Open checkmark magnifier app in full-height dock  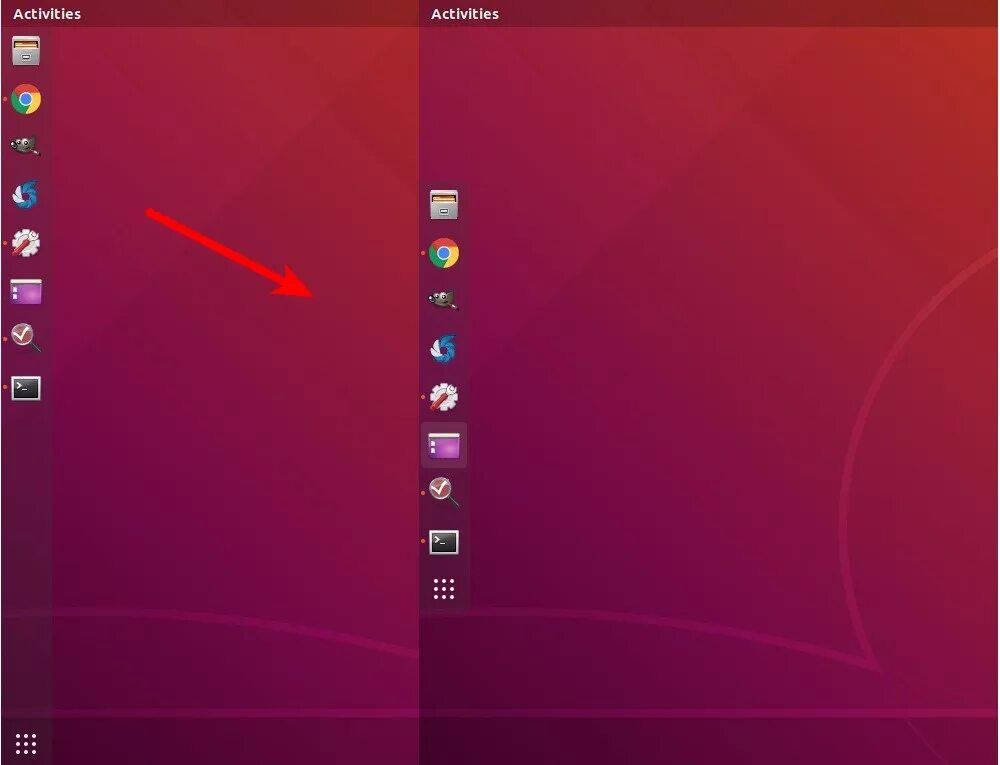pyautogui.click(x=26, y=338)
